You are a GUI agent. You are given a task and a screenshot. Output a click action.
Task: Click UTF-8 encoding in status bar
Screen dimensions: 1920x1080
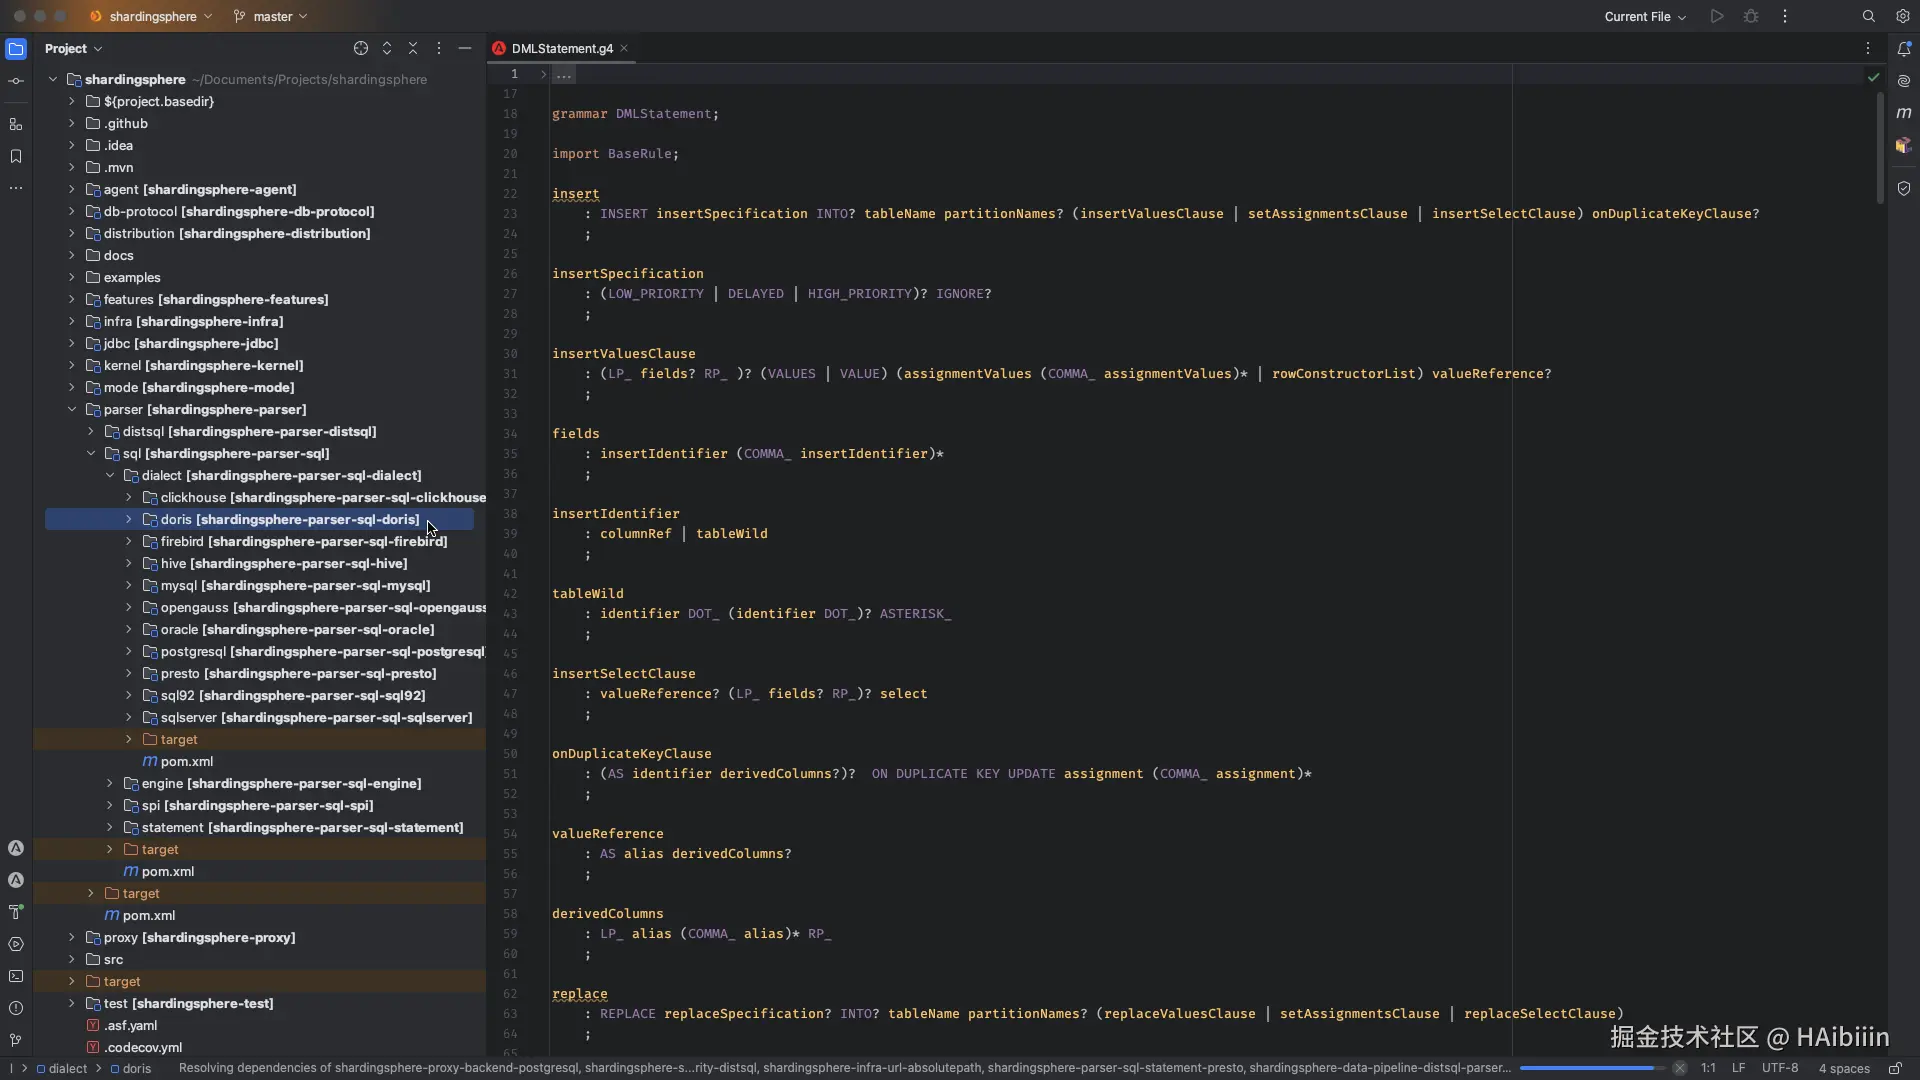pos(1779,1068)
